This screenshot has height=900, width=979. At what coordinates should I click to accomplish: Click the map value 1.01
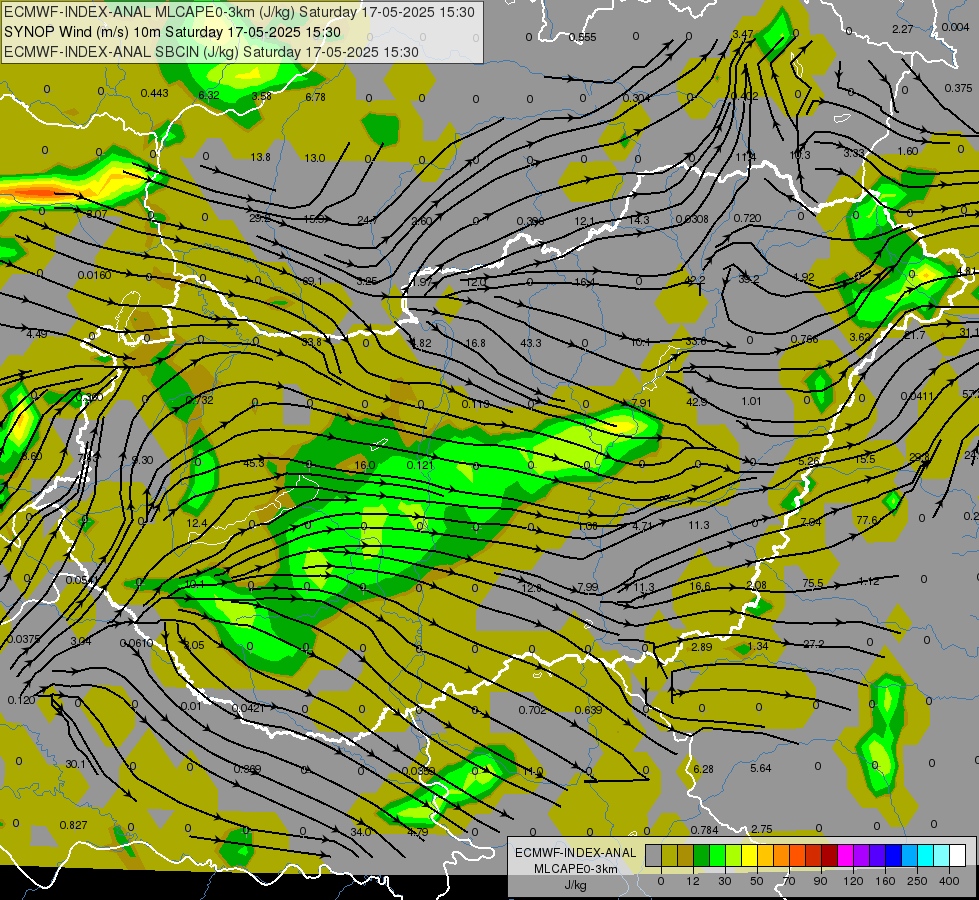point(751,401)
